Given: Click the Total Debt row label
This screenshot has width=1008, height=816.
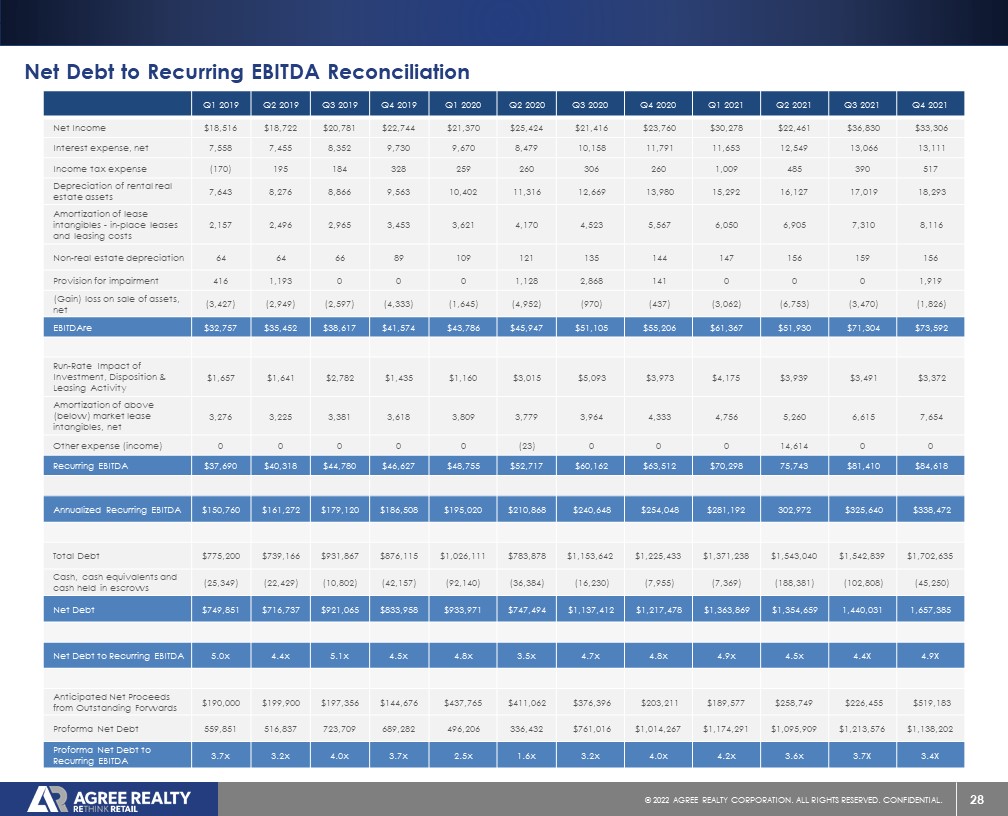Looking at the screenshot, I should tap(76, 556).
